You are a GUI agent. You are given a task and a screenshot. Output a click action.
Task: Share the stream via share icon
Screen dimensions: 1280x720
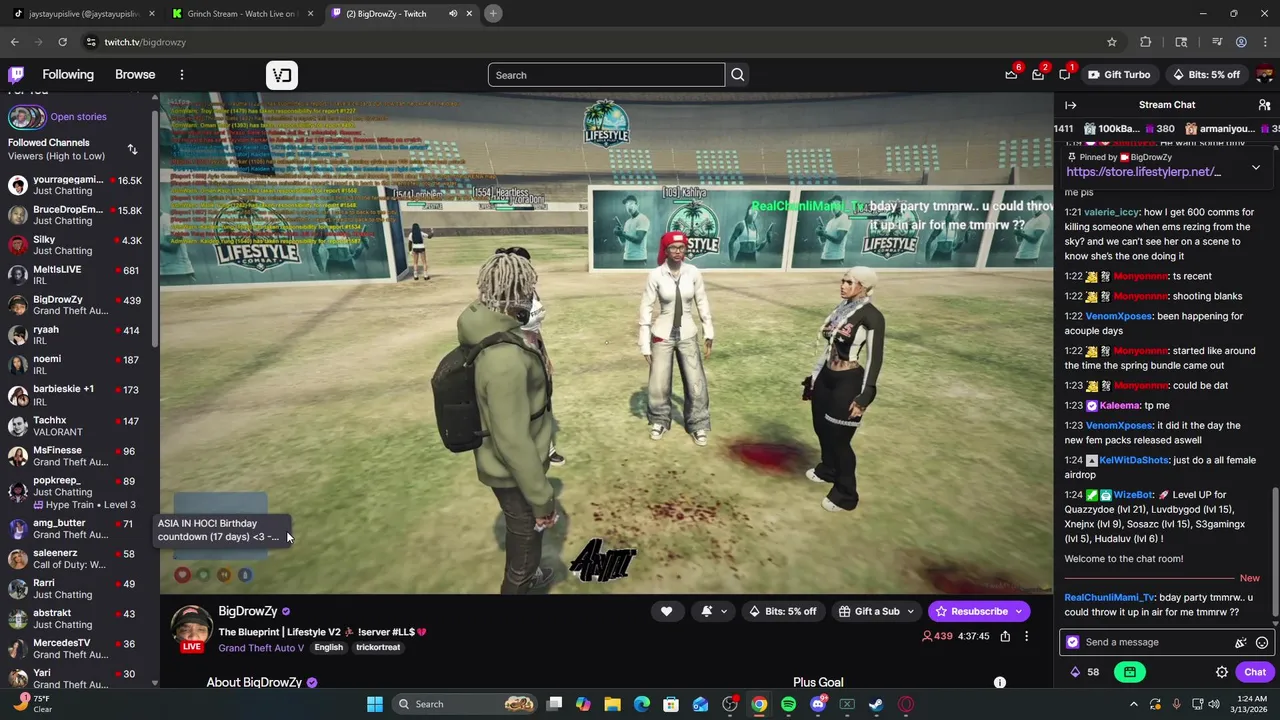pos(1005,636)
